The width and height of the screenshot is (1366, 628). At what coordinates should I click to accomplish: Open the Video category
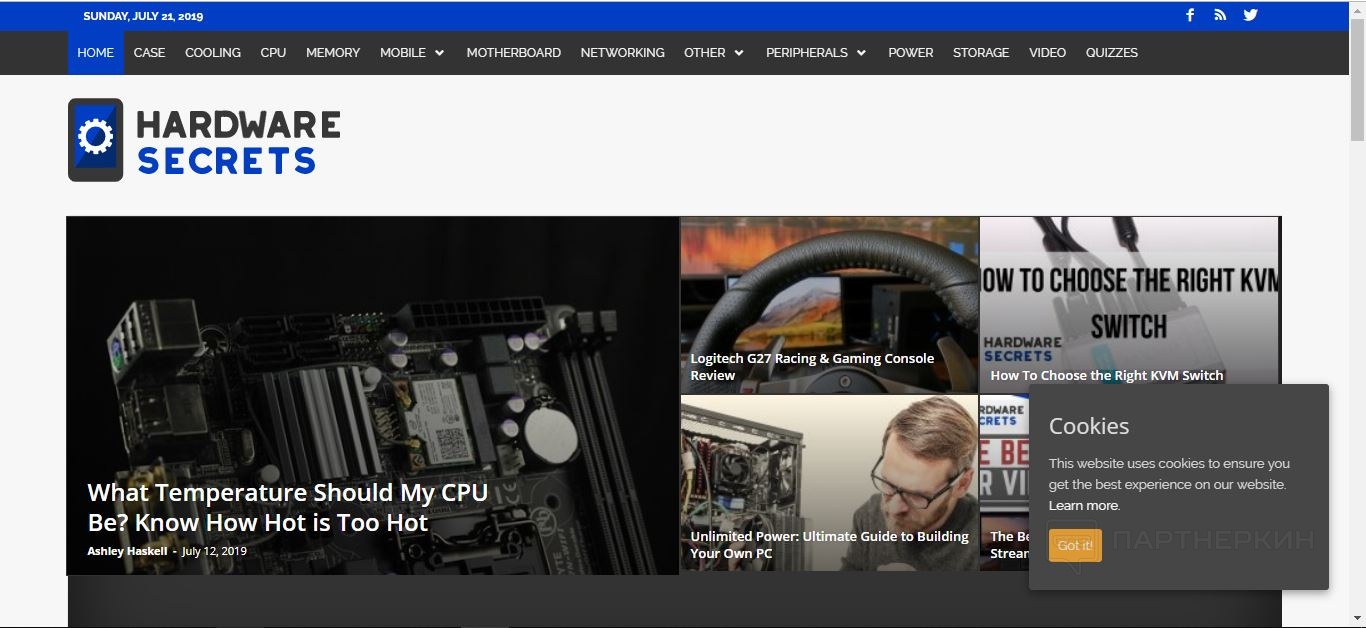click(1047, 53)
